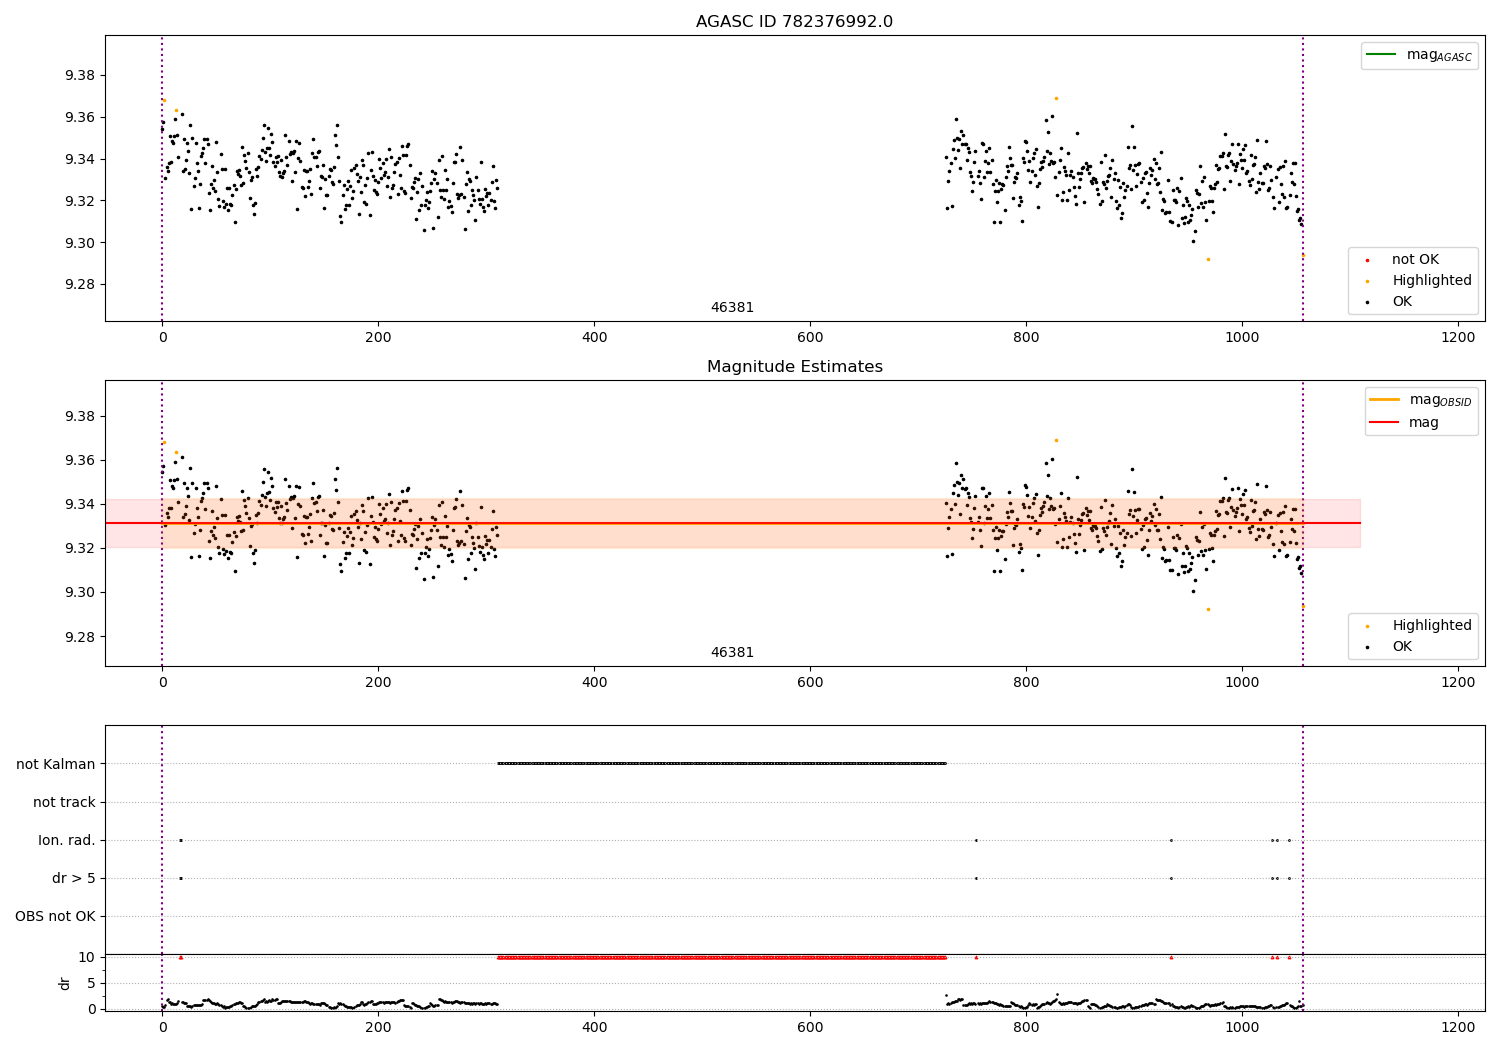This screenshot has width=1500, height=1050.
Task: Click the "9.38" tick in Magnitude Estimates plot
Action: click(x=79, y=416)
